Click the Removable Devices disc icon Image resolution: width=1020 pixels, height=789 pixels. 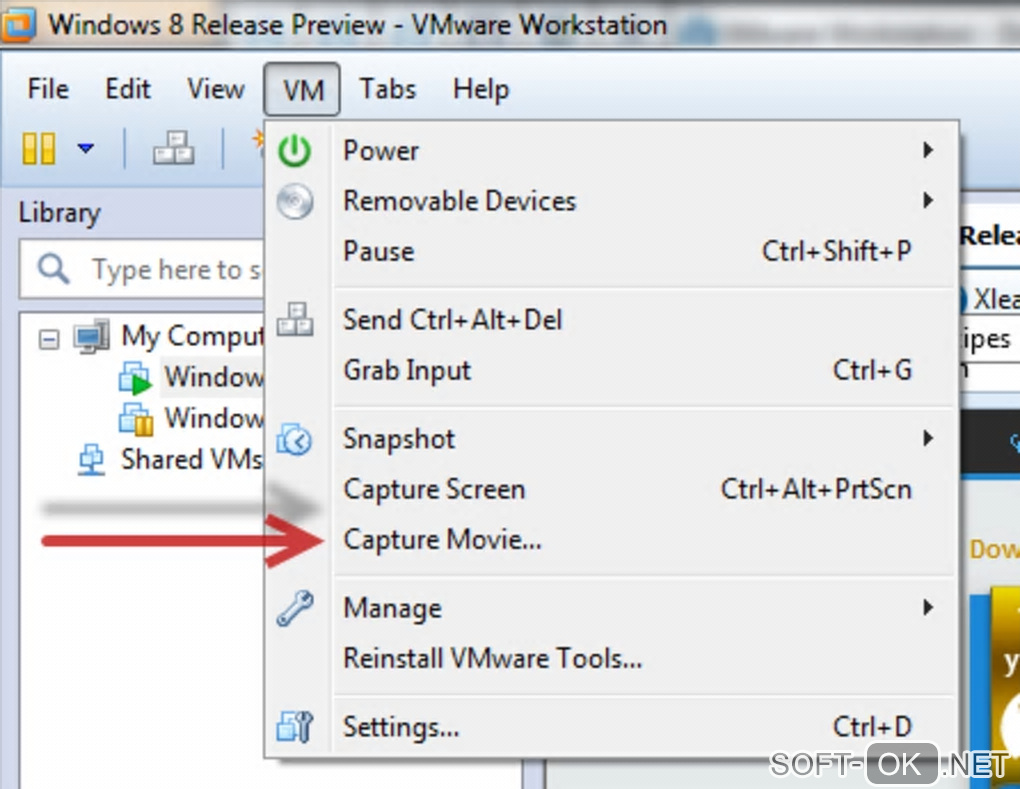pos(295,201)
